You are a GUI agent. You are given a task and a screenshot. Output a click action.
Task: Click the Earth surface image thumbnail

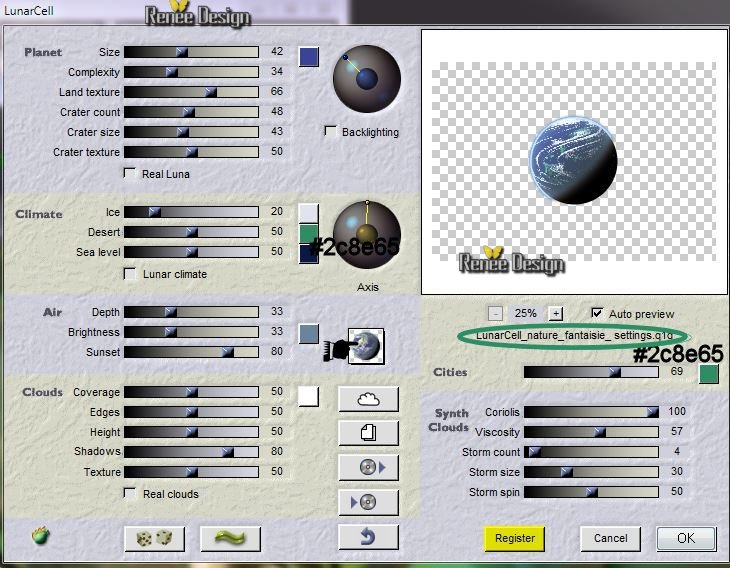click(x=366, y=346)
